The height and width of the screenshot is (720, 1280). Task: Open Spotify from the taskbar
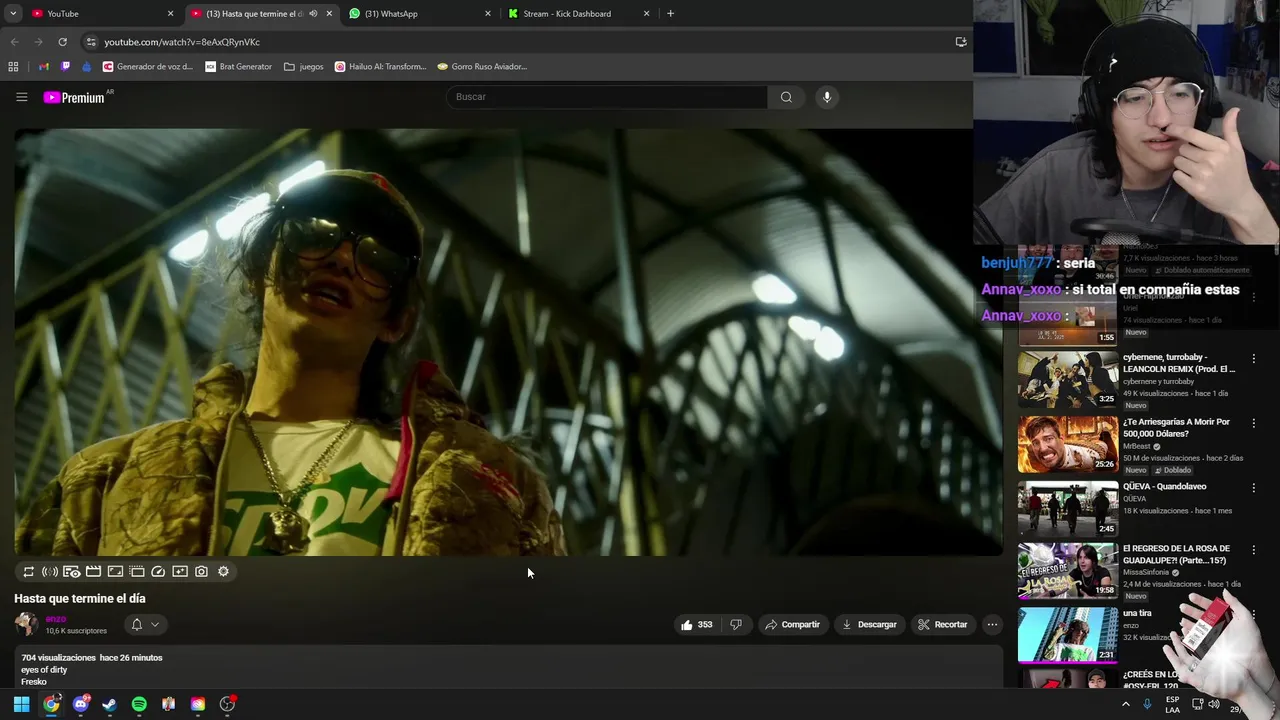pos(139,704)
